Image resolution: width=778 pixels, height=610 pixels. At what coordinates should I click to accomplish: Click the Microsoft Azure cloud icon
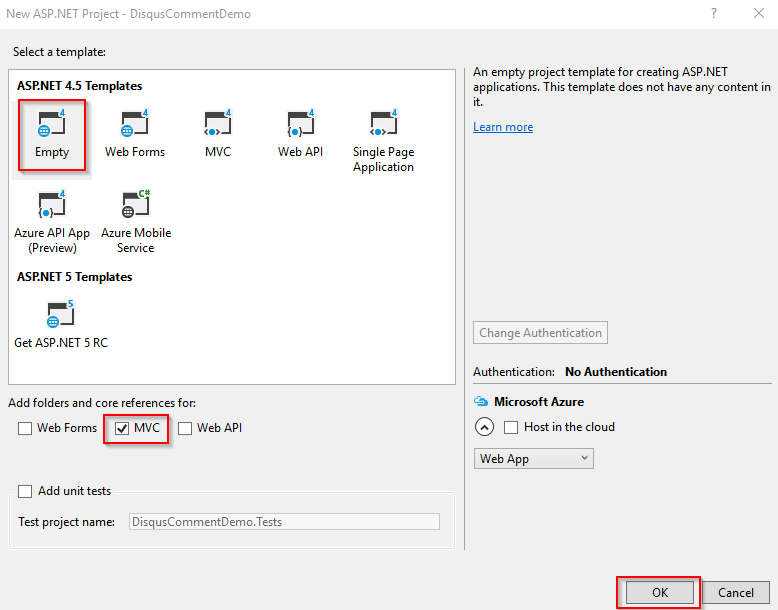pyautogui.click(x=481, y=401)
